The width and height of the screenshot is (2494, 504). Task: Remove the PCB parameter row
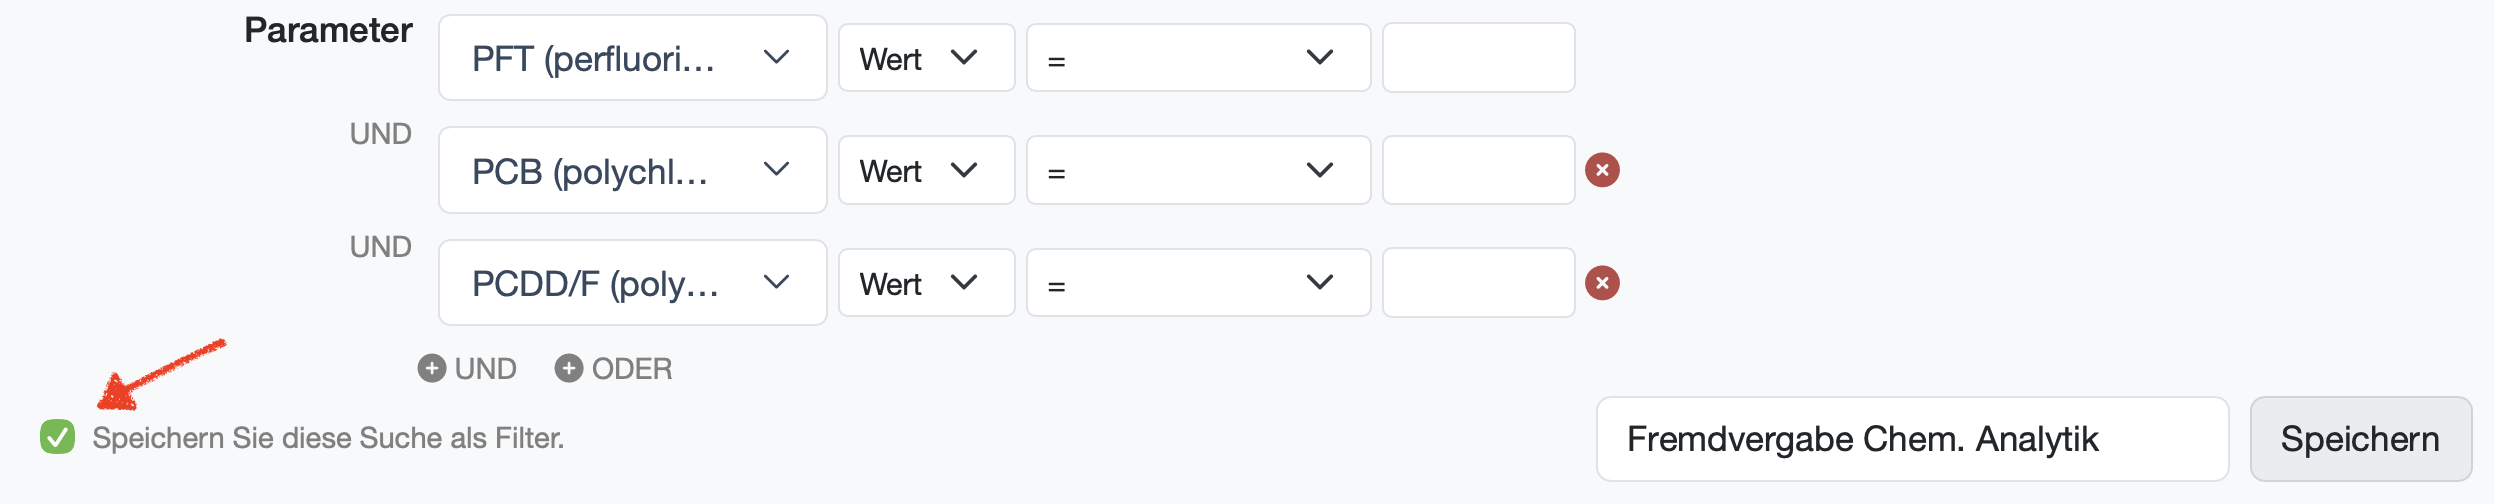coord(1602,170)
